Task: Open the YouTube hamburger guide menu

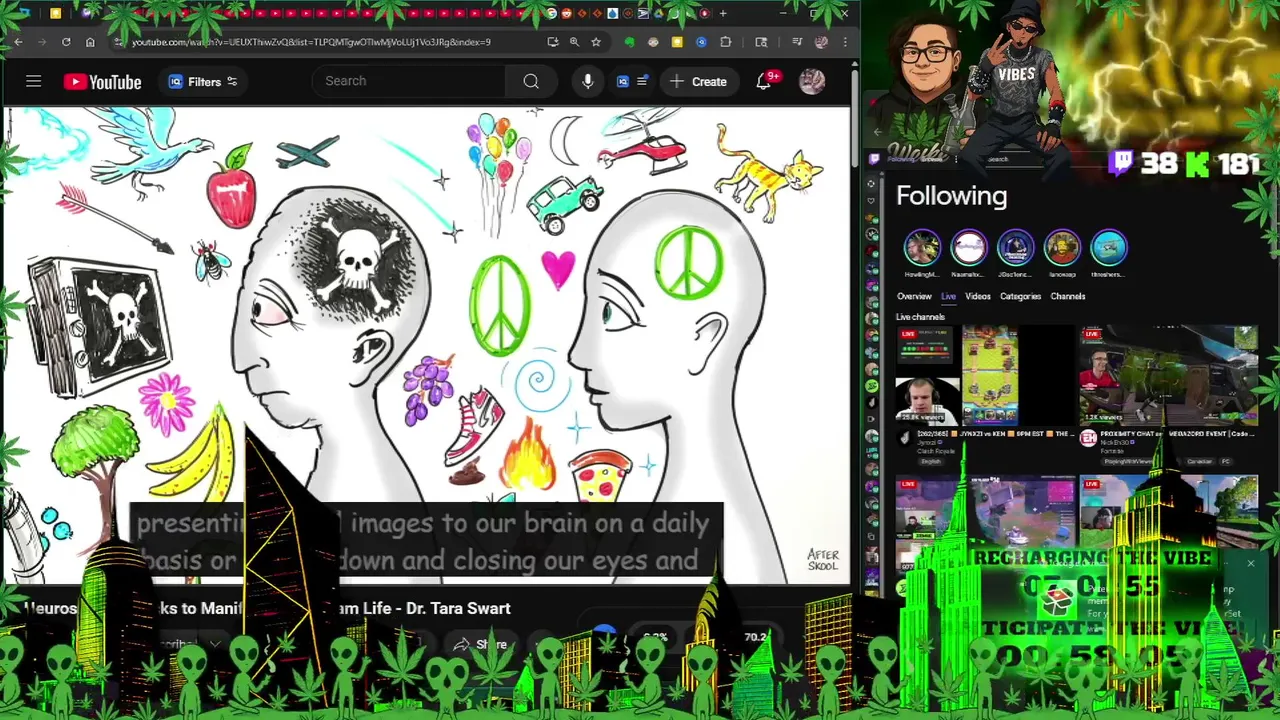Action: (33, 81)
